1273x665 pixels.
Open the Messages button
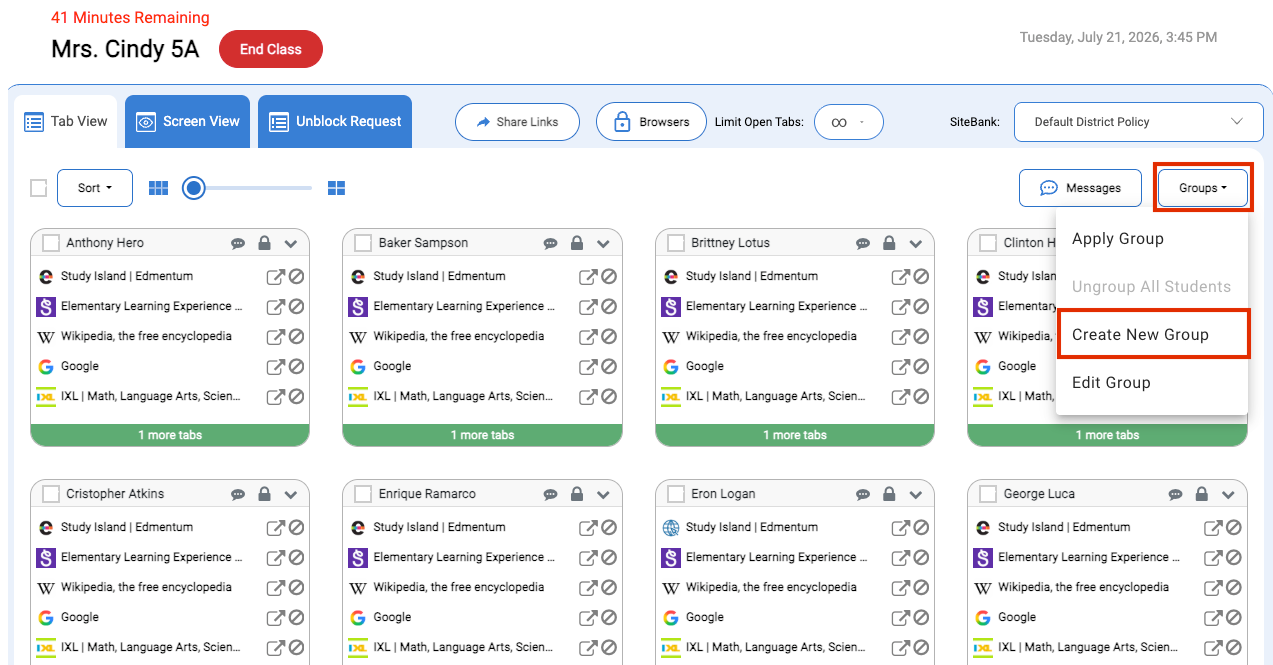click(x=1080, y=188)
